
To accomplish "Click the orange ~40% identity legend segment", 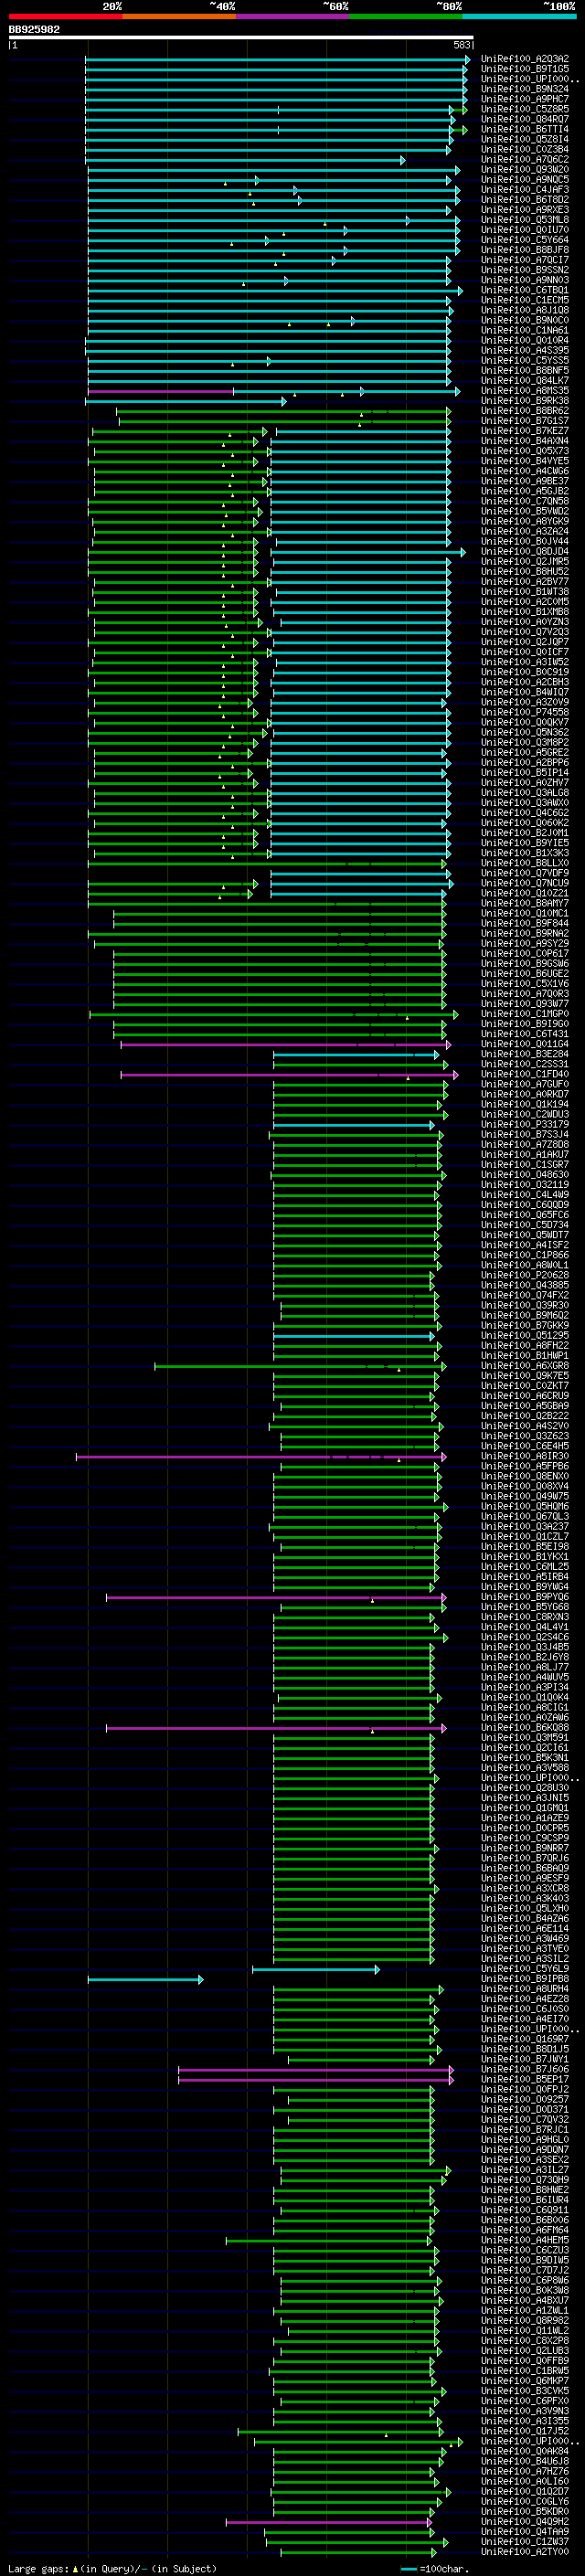I will [x=178, y=16].
